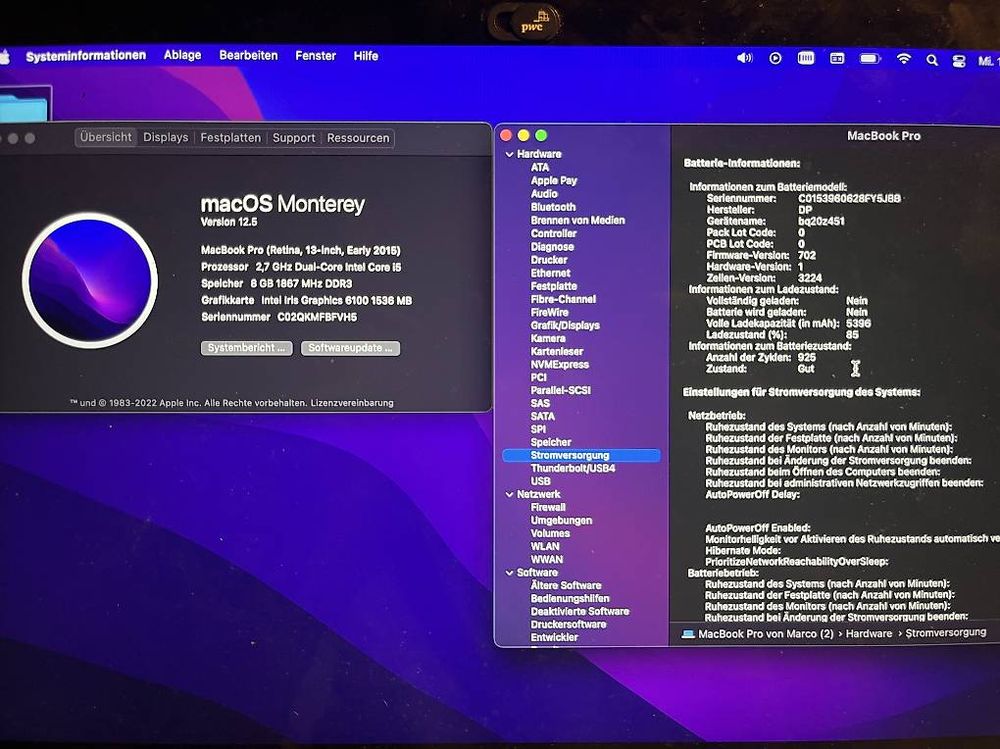Image resolution: width=1000 pixels, height=749 pixels.
Task: Select Deaktivierte Software in the sidebar
Action: (x=580, y=611)
